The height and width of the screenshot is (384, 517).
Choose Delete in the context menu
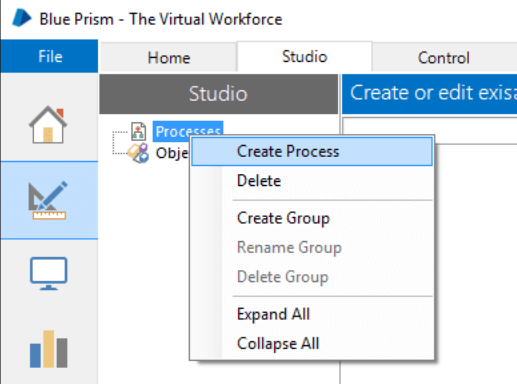pyautogui.click(x=312, y=181)
